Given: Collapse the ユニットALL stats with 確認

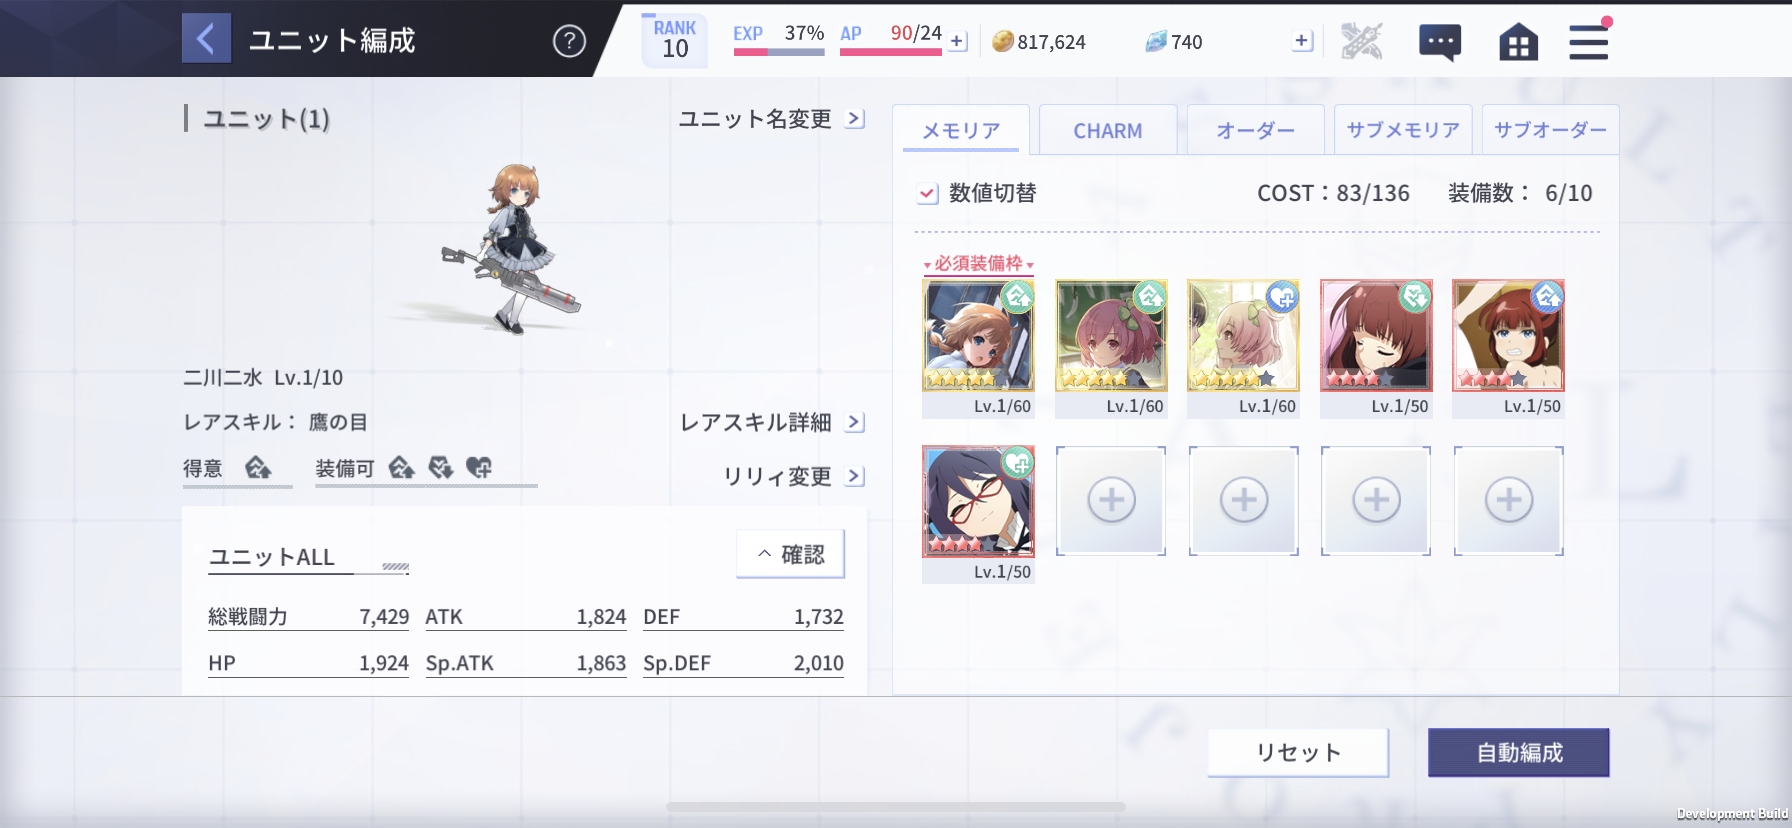Looking at the screenshot, I should [790, 554].
